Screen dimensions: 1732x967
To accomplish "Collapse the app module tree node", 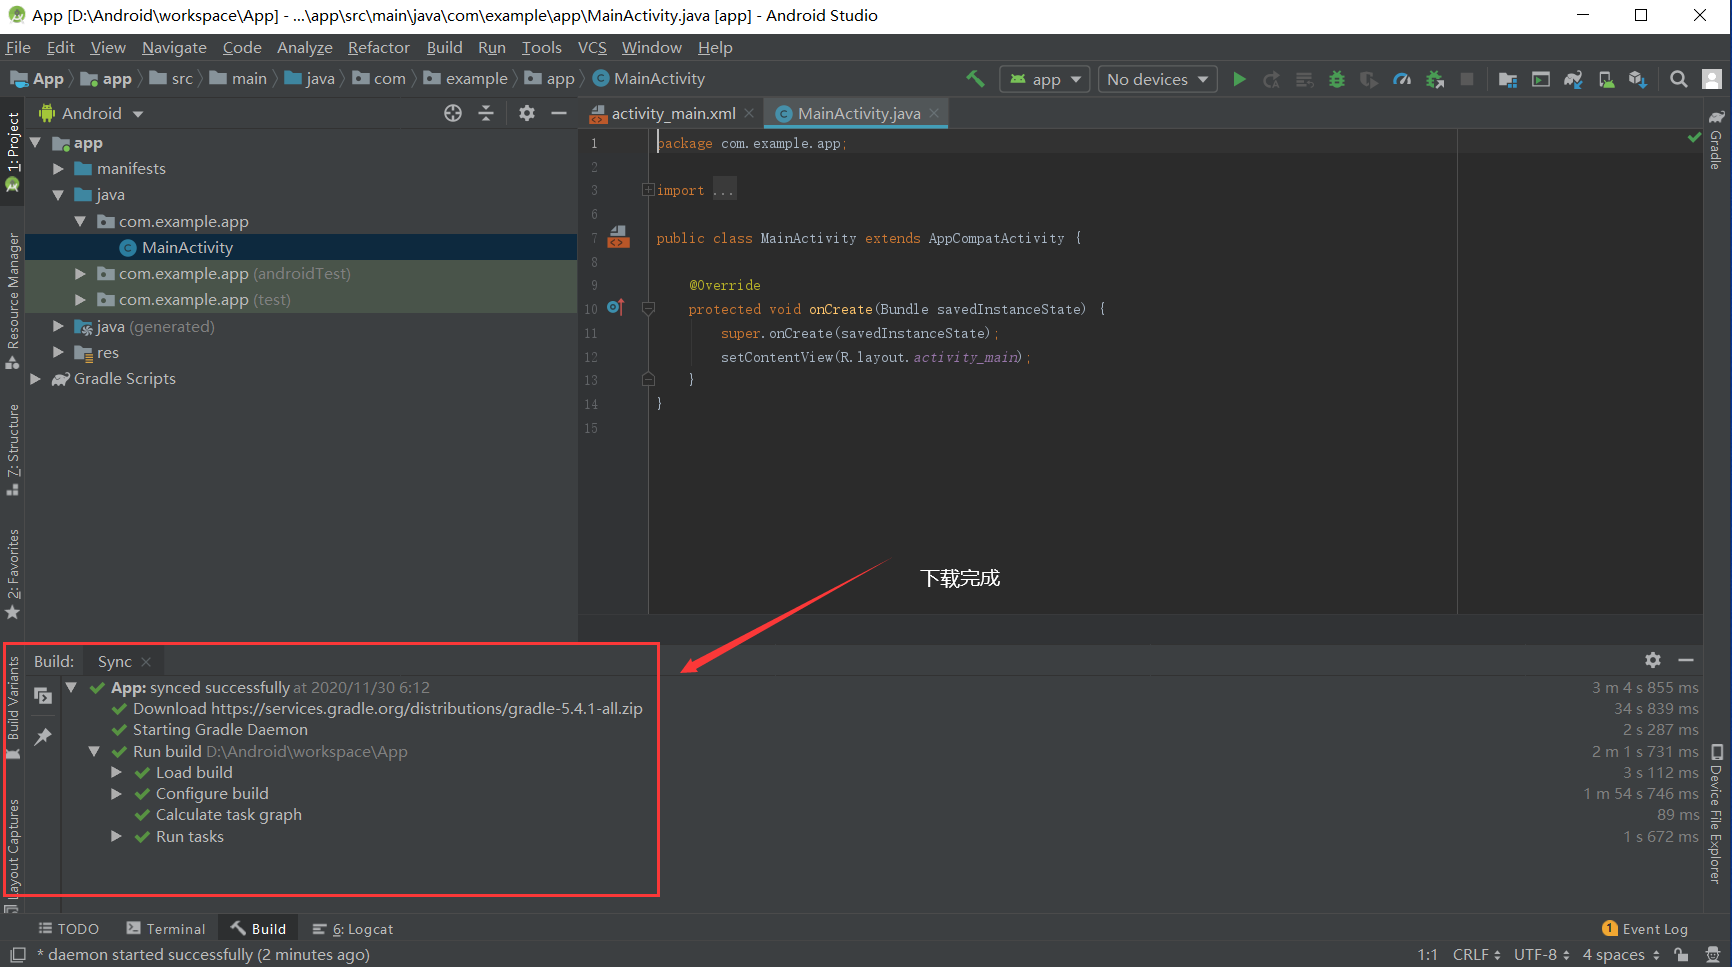I will (x=36, y=143).
